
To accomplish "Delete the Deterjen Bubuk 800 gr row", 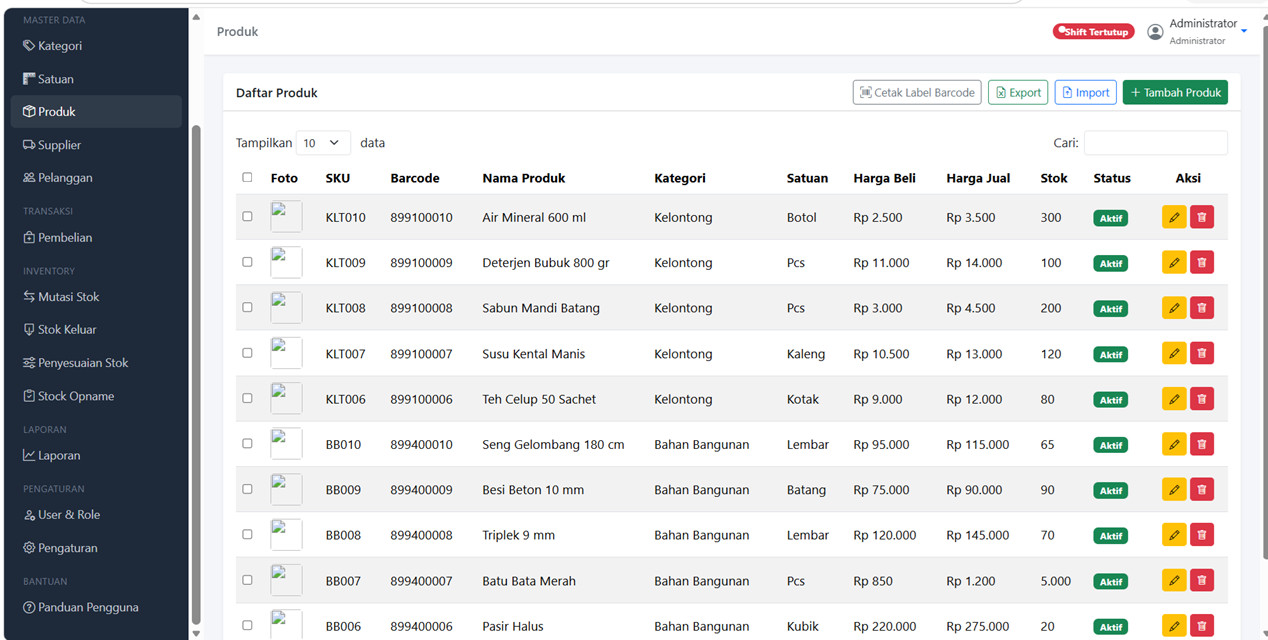I will (x=1202, y=262).
